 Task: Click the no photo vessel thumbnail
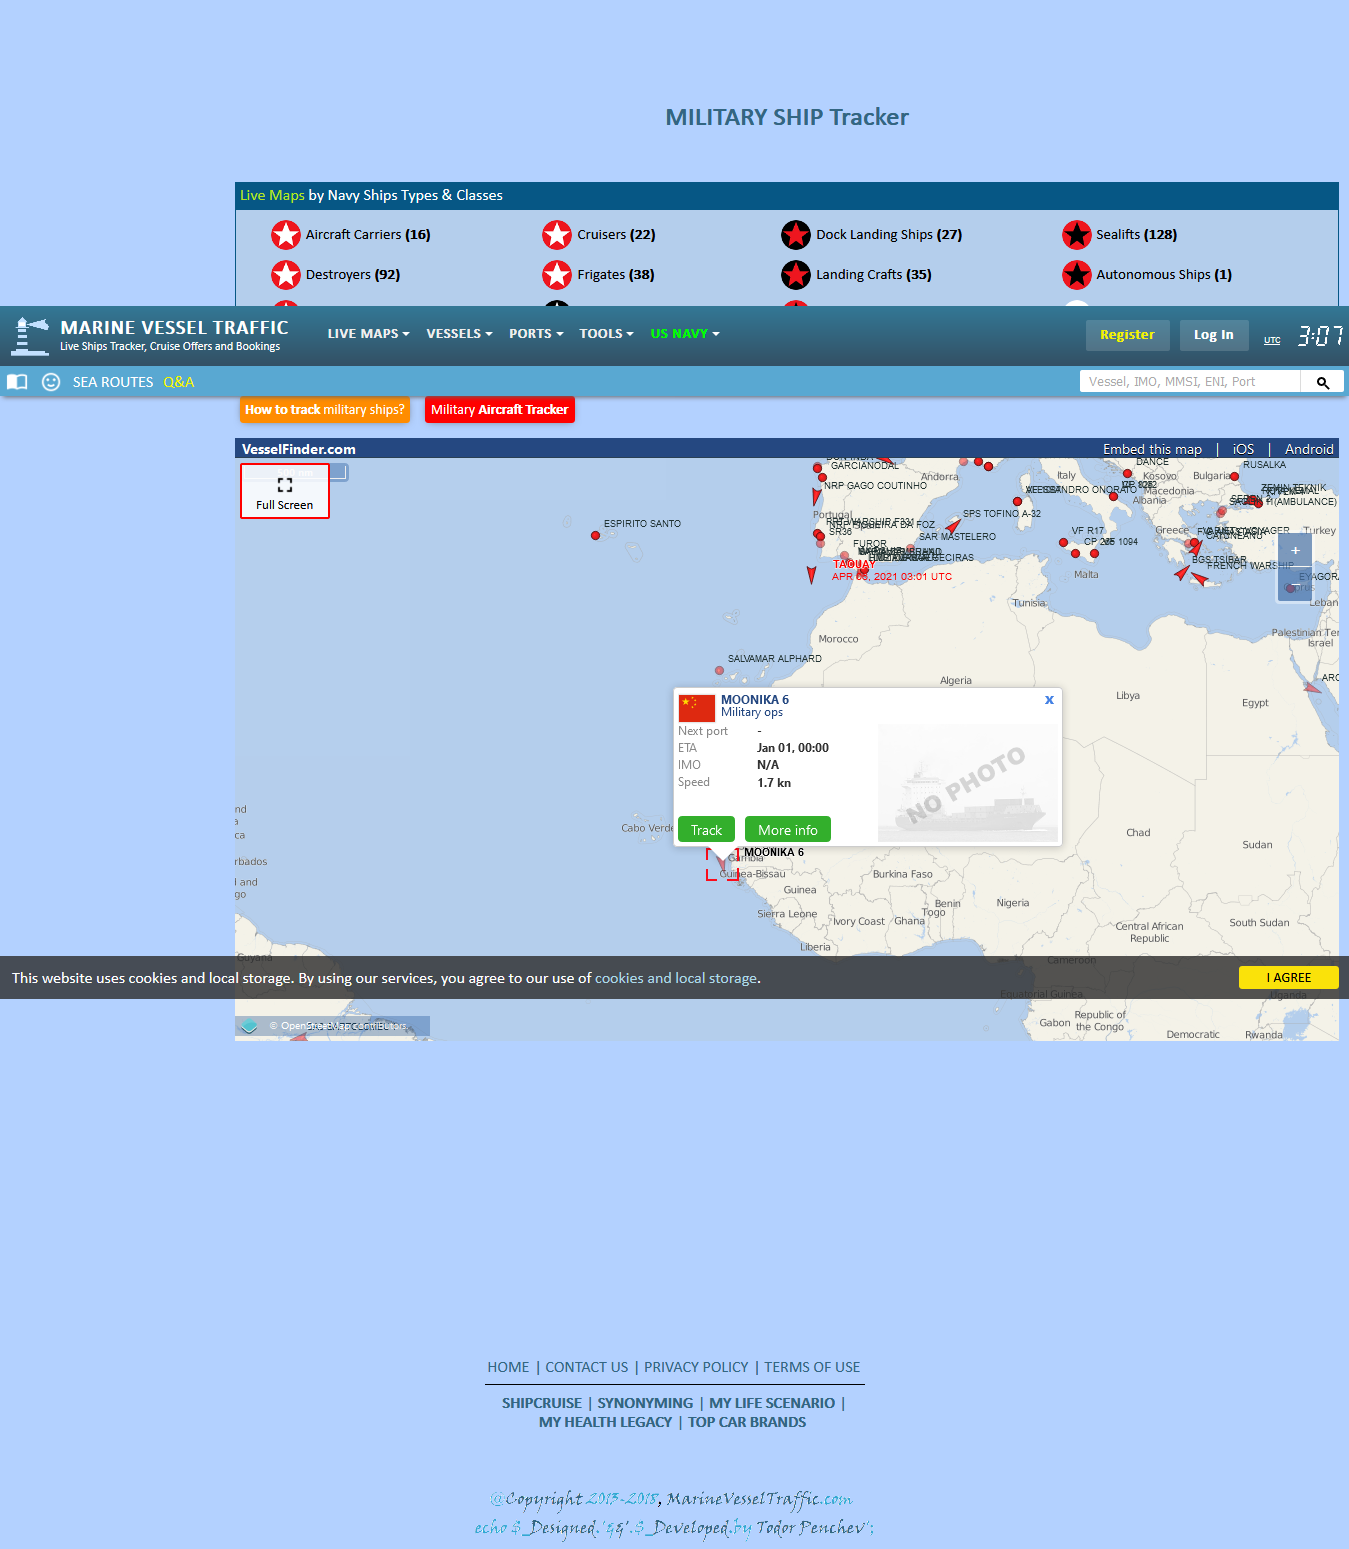coord(967,783)
